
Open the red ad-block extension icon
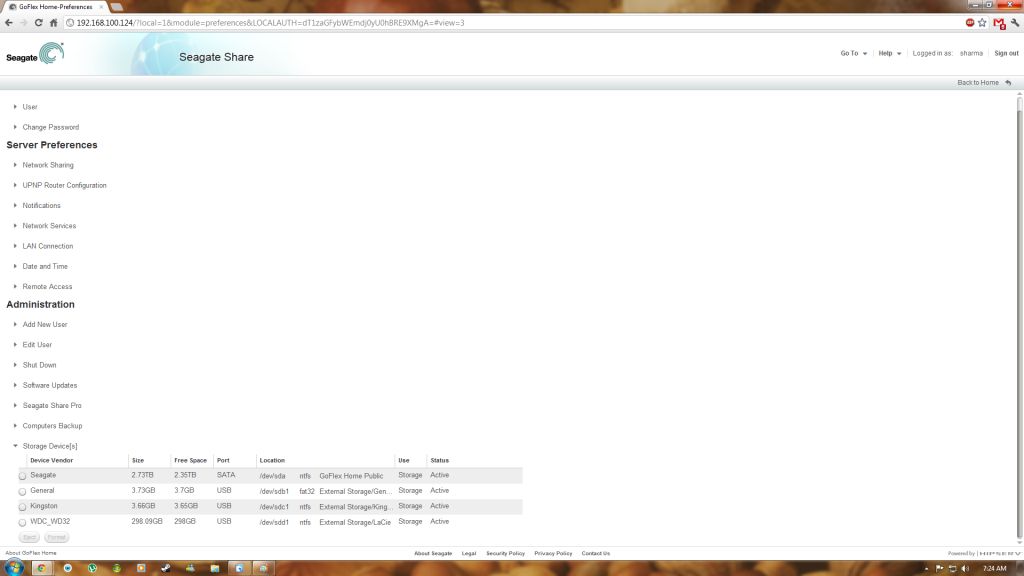click(970, 23)
